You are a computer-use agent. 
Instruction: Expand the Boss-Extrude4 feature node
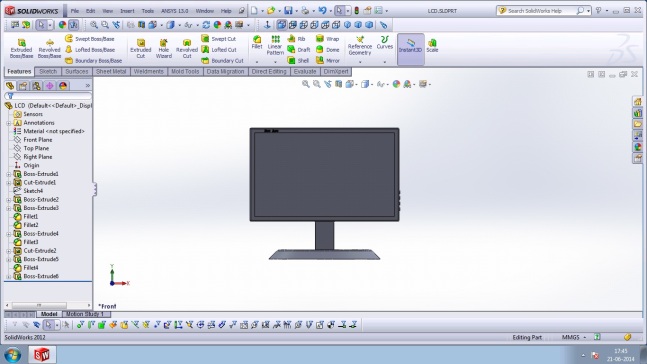[x=9, y=234]
